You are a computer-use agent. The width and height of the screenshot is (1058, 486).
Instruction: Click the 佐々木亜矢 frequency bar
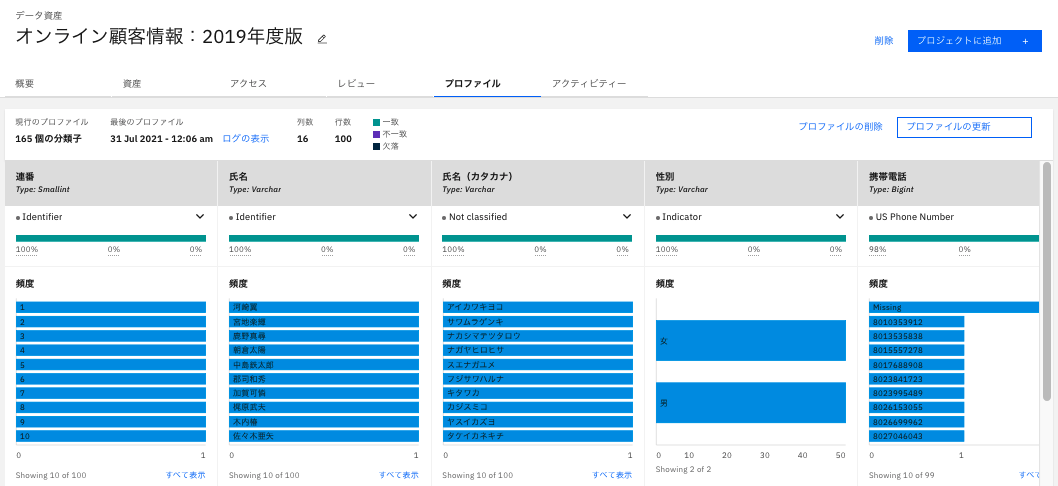(324, 436)
